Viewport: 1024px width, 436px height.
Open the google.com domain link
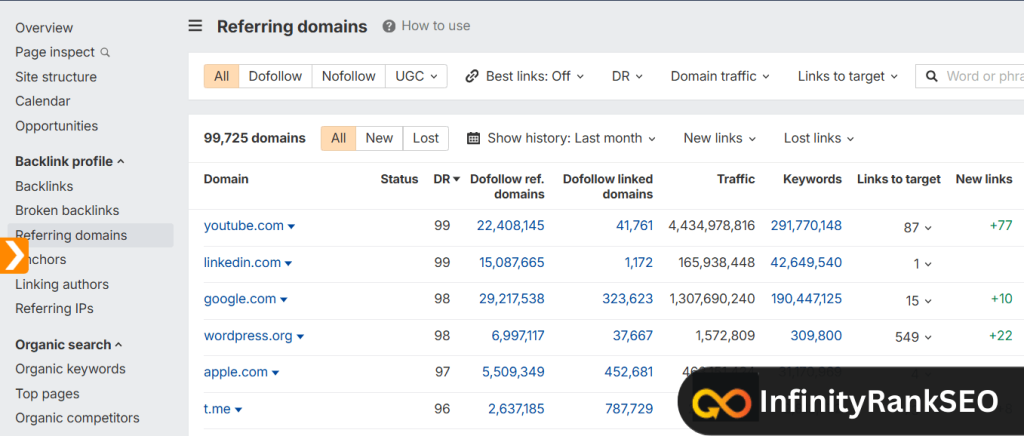(240, 299)
